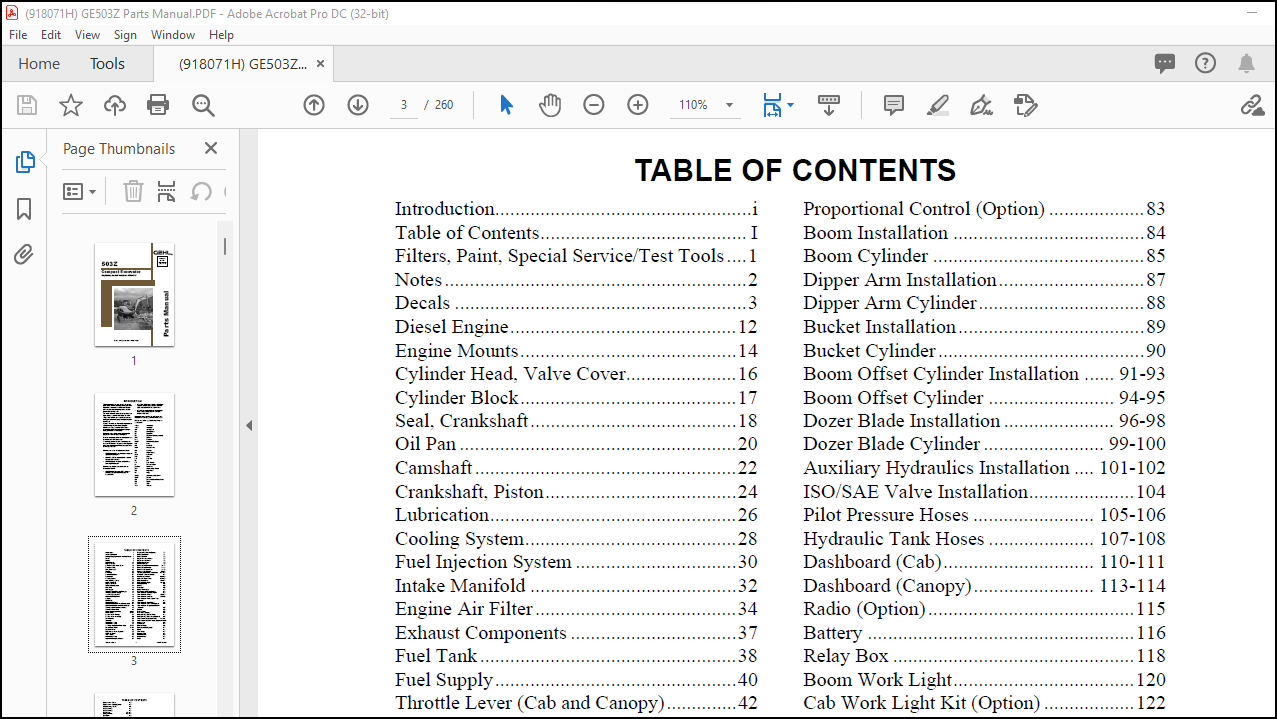The height and width of the screenshot is (719, 1277).
Task: Activate the selection arrow tool
Action: (x=506, y=105)
